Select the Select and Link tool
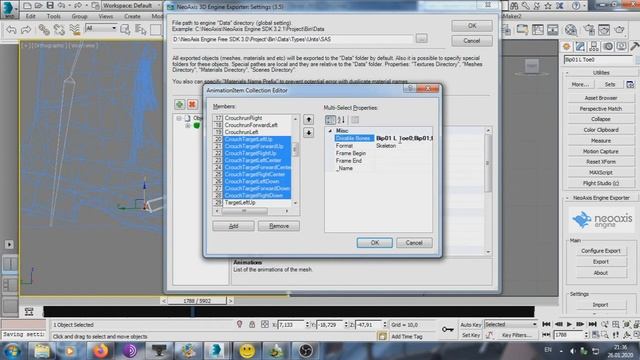Viewport: 640px width, 360px height. coord(44,29)
